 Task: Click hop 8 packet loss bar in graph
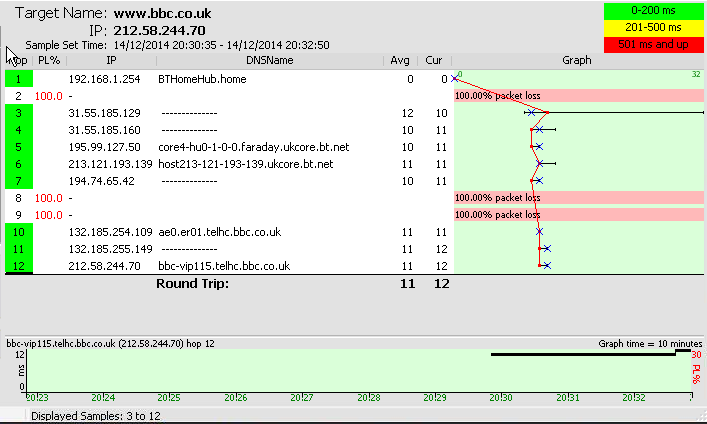(578, 198)
